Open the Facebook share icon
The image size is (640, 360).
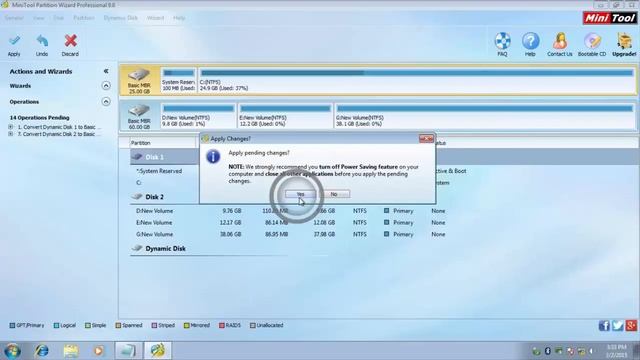pos(604,325)
